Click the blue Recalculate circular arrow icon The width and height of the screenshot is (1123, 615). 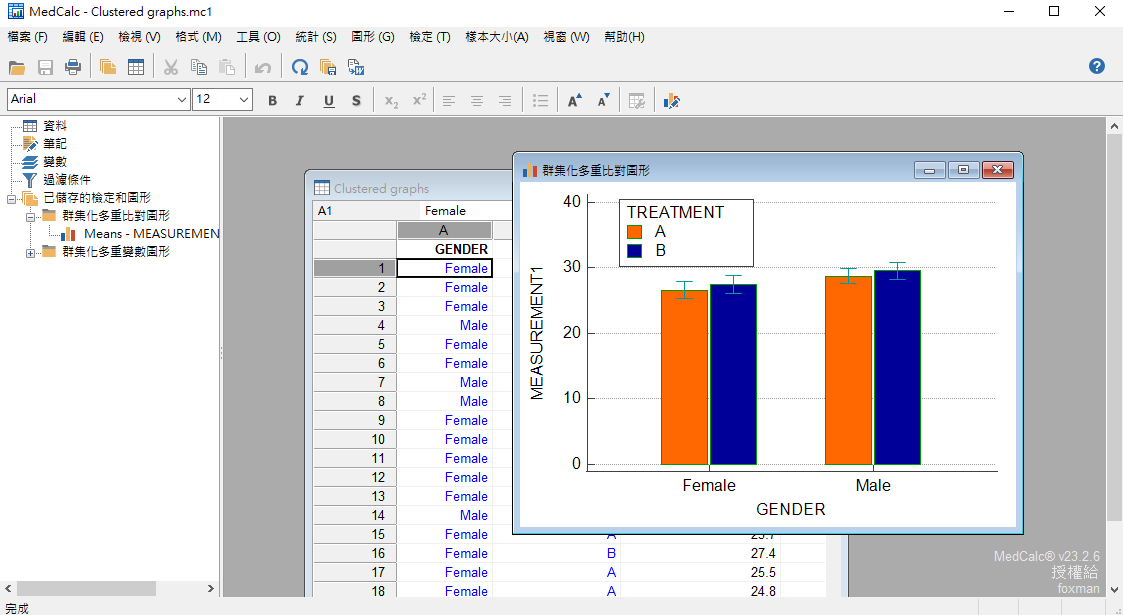point(300,67)
